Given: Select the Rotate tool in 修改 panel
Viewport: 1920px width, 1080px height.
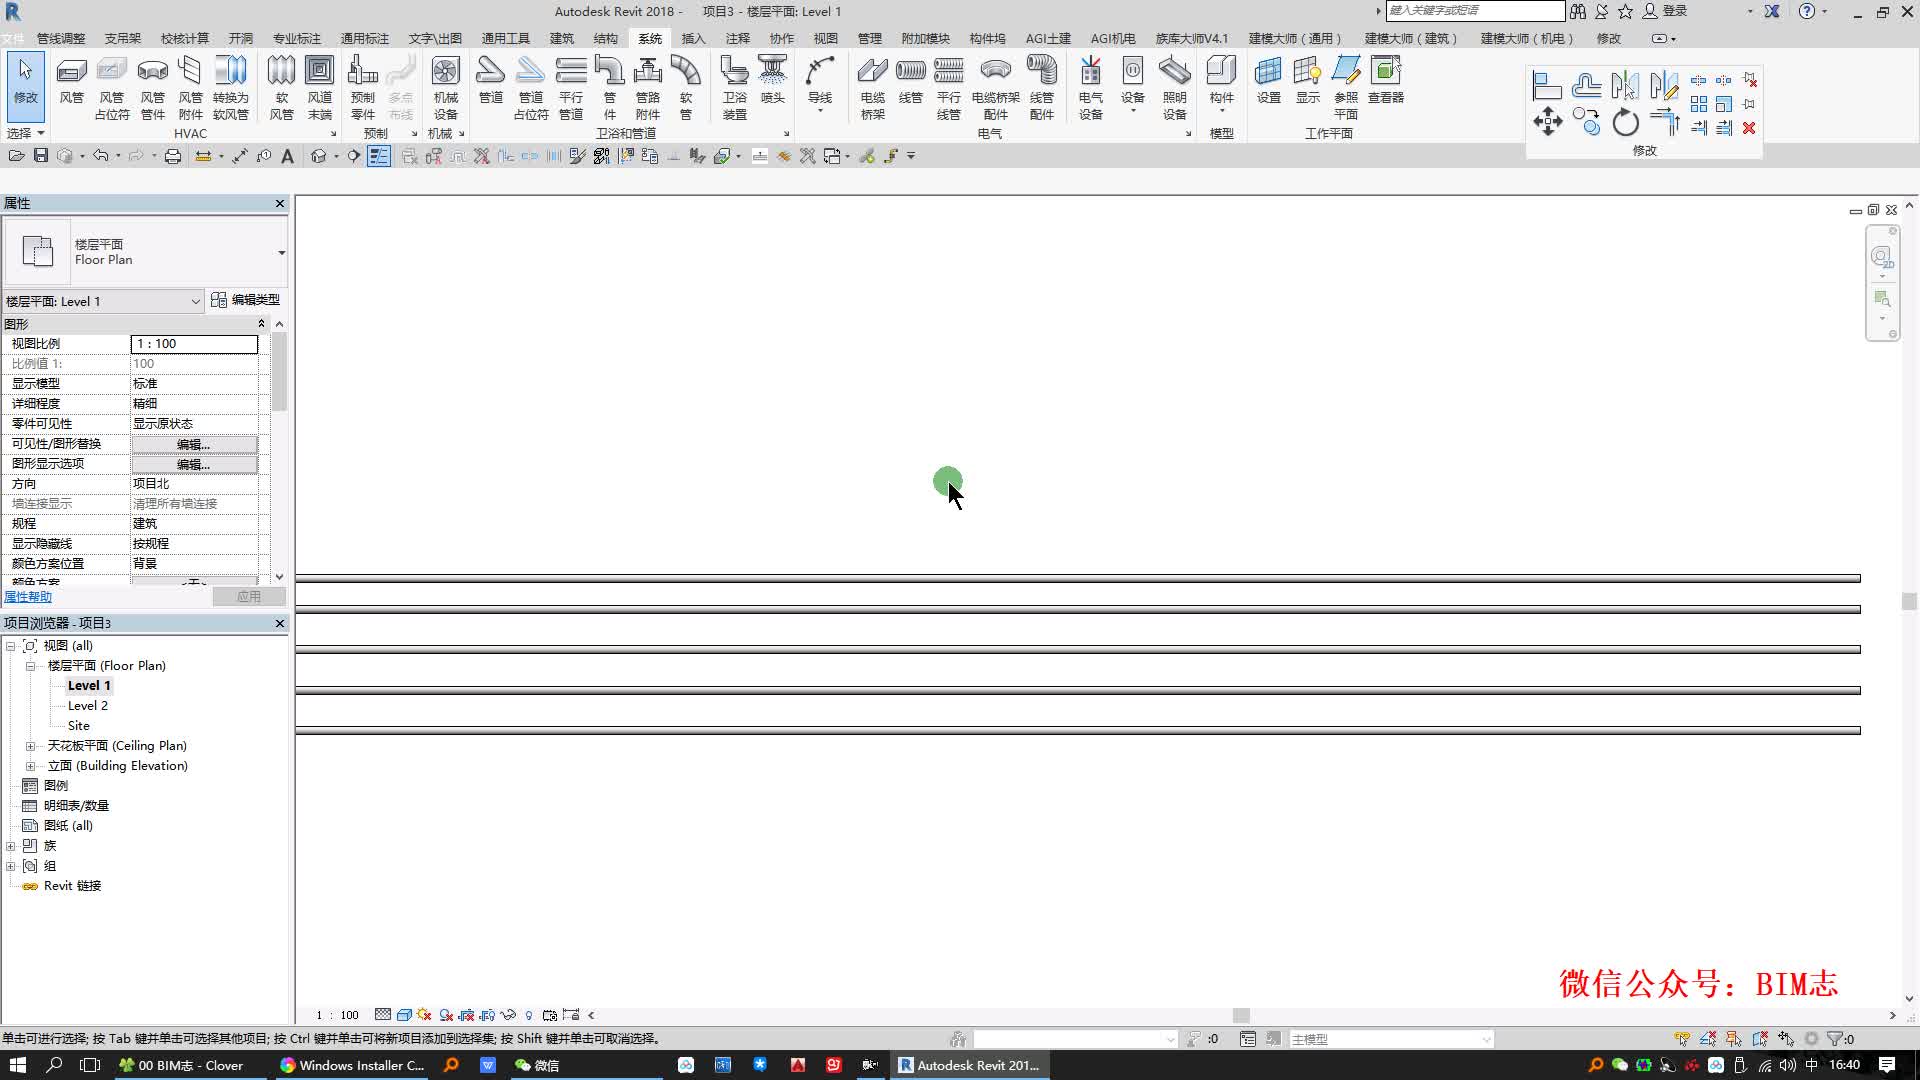Looking at the screenshot, I should pos(1625,123).
